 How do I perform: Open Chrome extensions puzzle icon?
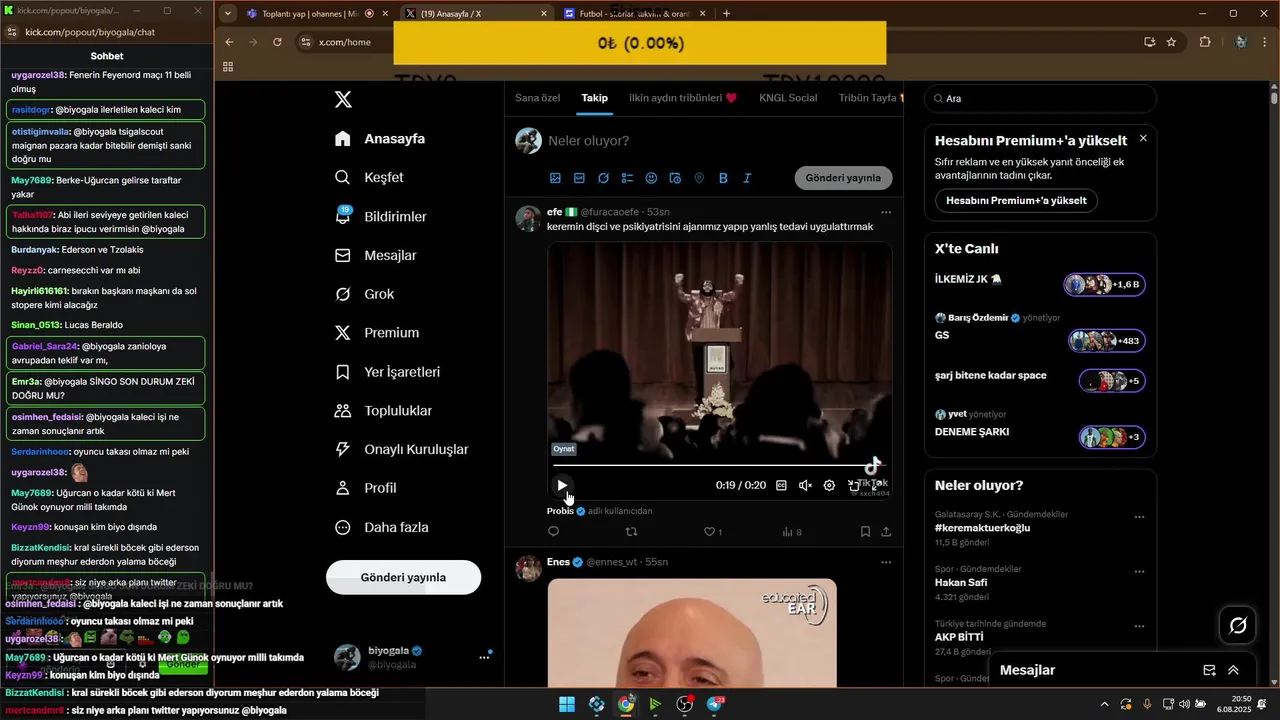tap(1205, 42)
